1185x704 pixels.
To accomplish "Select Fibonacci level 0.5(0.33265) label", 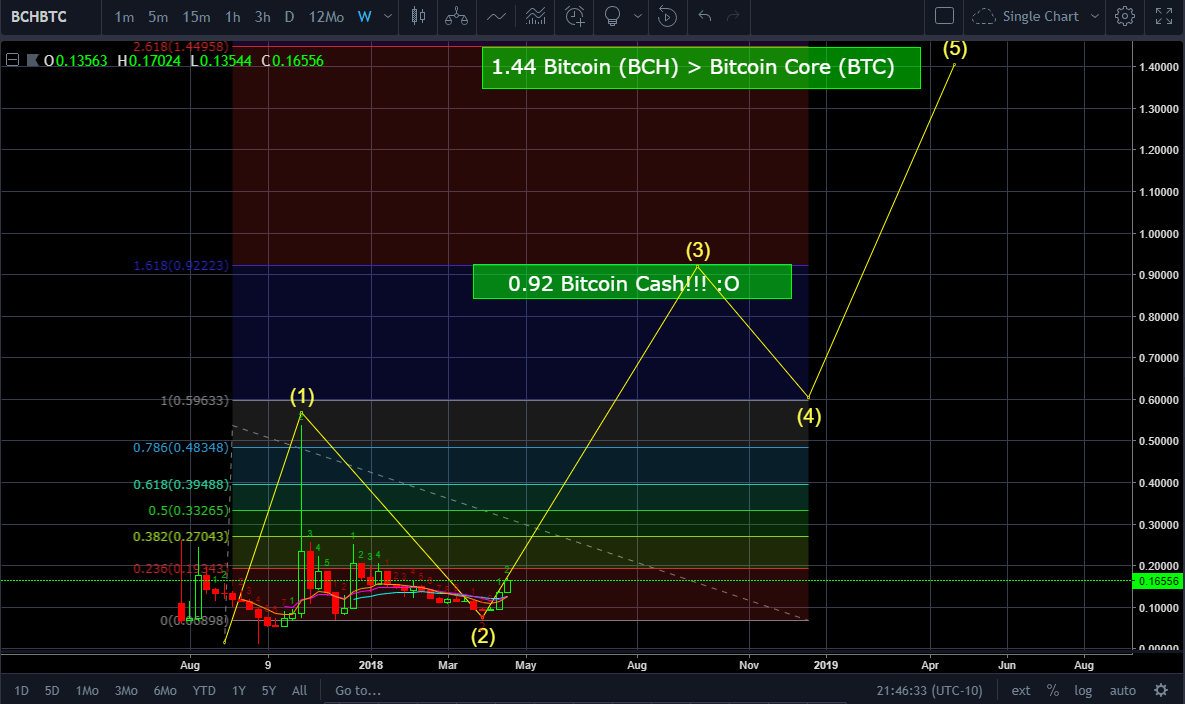I will click(188, 510).
